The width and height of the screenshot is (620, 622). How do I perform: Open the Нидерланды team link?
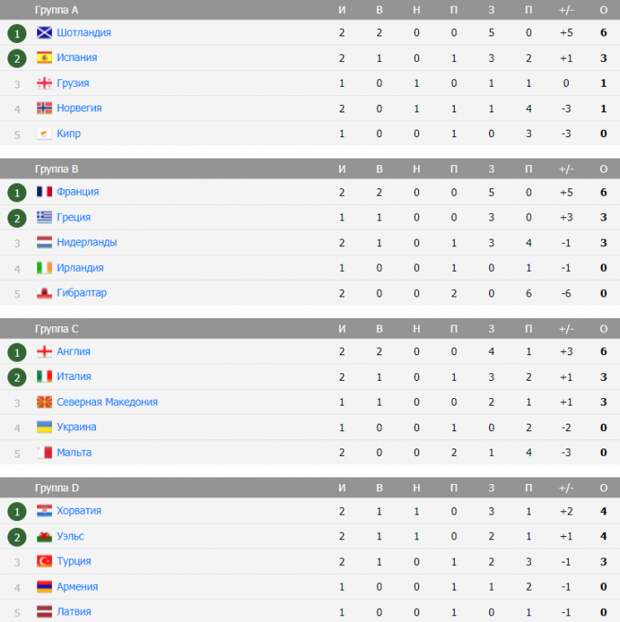pyautogui.click(x=87, y=242)
